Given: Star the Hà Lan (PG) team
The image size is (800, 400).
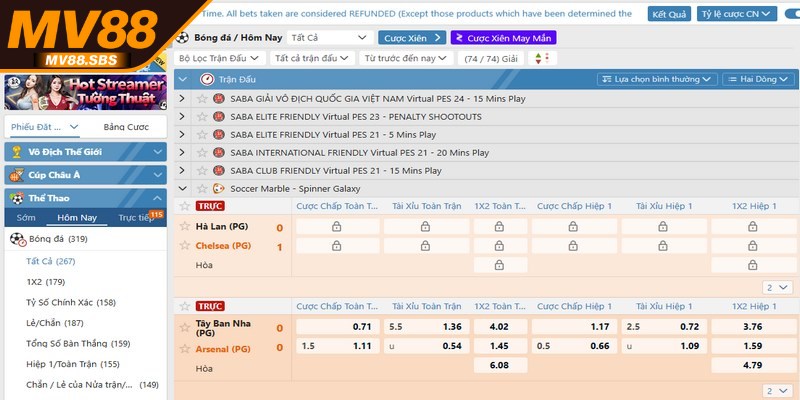Looking at the screenshot, I should click(x=184, y=227).
